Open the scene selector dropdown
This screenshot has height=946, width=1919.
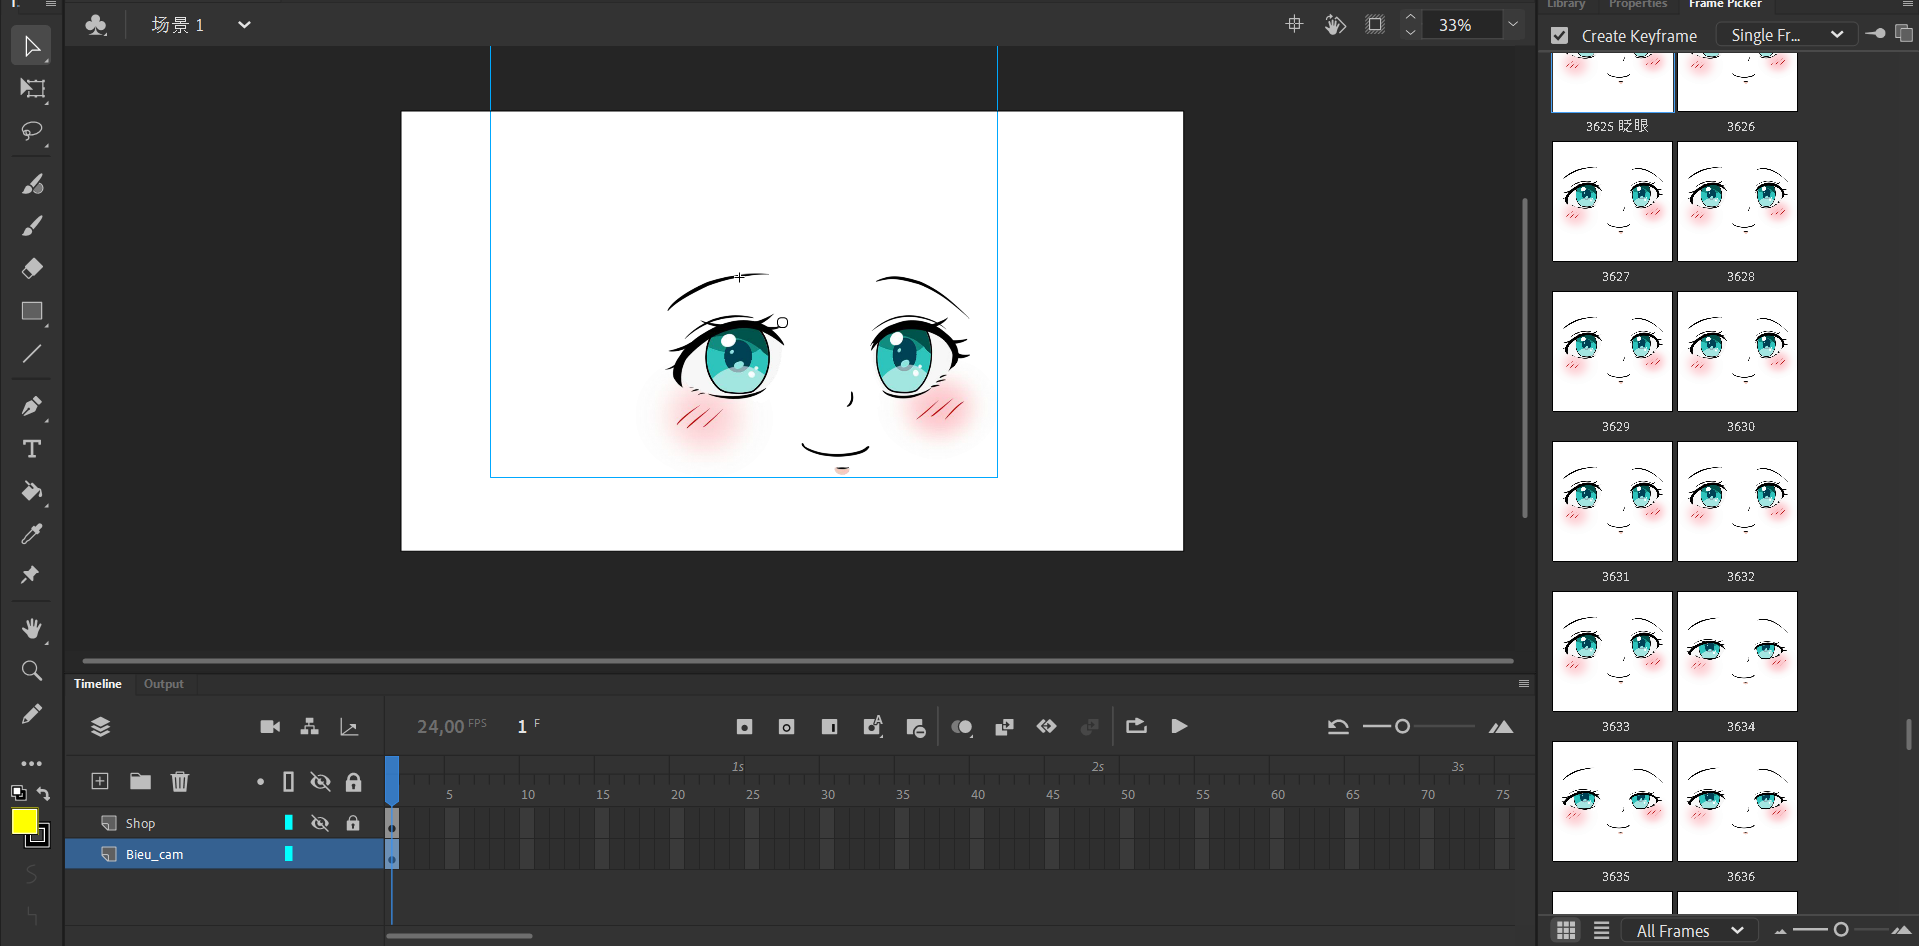(244, 25)
